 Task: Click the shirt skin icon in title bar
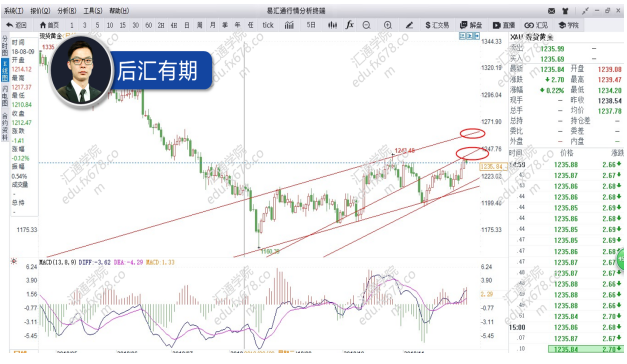click(x=565, y=11)
